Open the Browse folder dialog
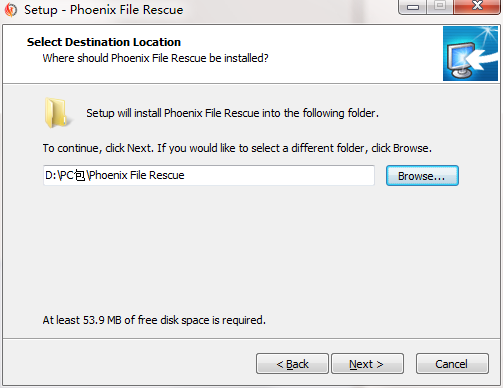Image resolution: width=503 pixels, height=388 pixels. coord(422,176)
